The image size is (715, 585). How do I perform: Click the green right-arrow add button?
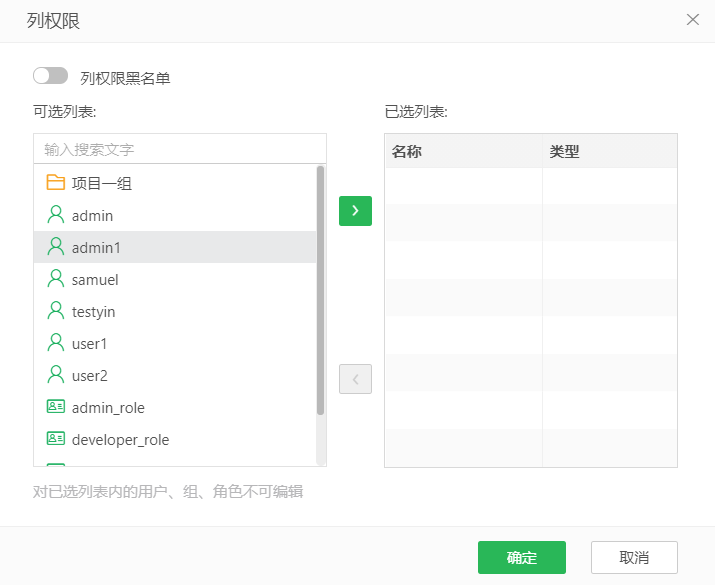coord(355,211)
